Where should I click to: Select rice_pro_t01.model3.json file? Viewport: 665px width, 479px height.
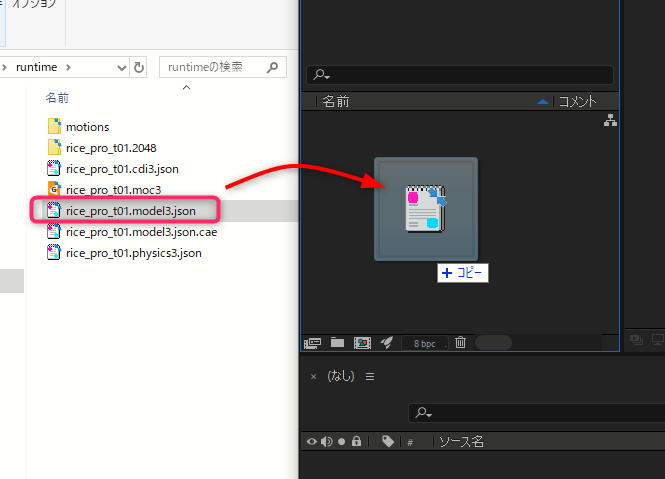[x=130, y=211]
